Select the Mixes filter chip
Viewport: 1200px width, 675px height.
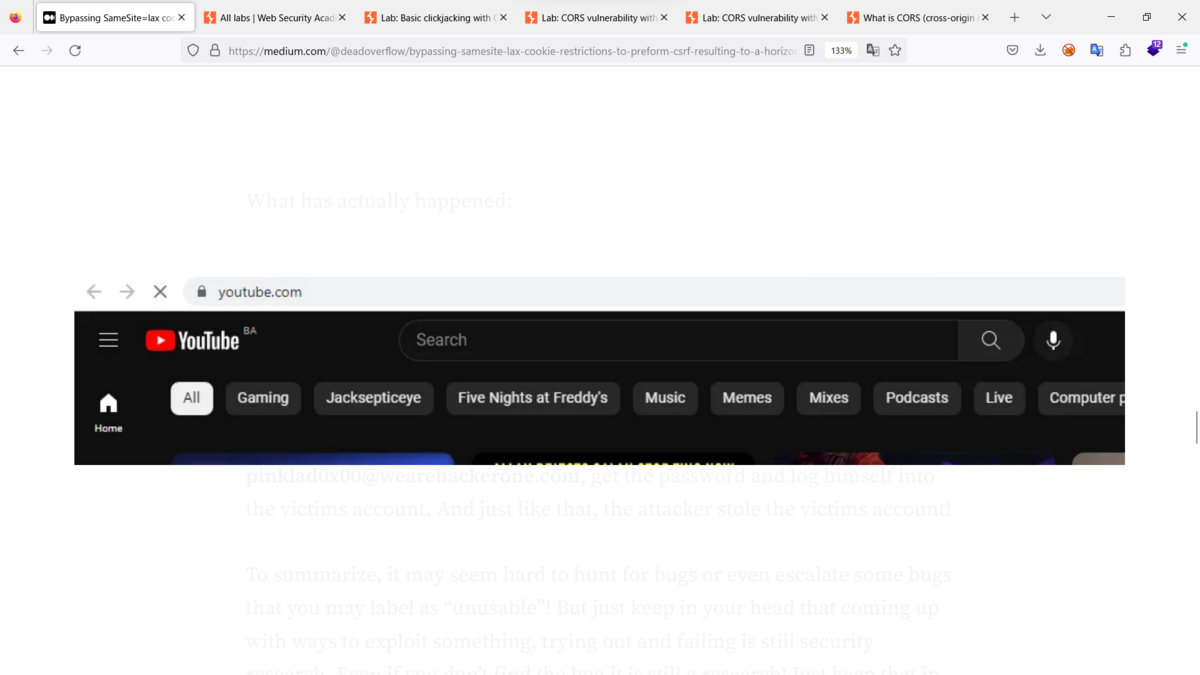tap(829, 398)
